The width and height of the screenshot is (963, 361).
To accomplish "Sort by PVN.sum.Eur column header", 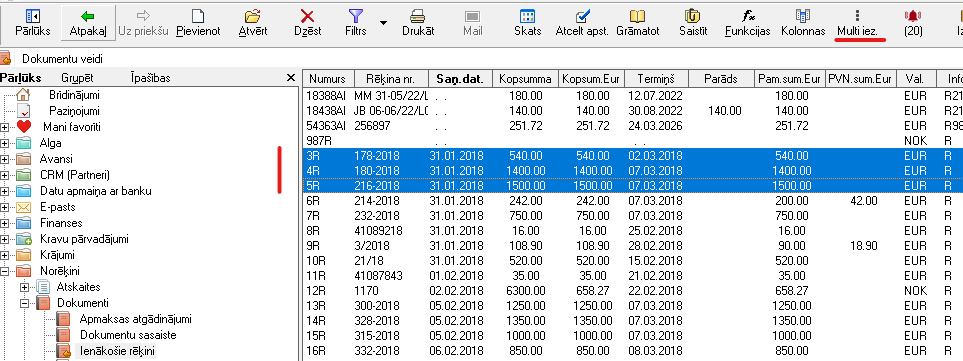I will 859,79.
